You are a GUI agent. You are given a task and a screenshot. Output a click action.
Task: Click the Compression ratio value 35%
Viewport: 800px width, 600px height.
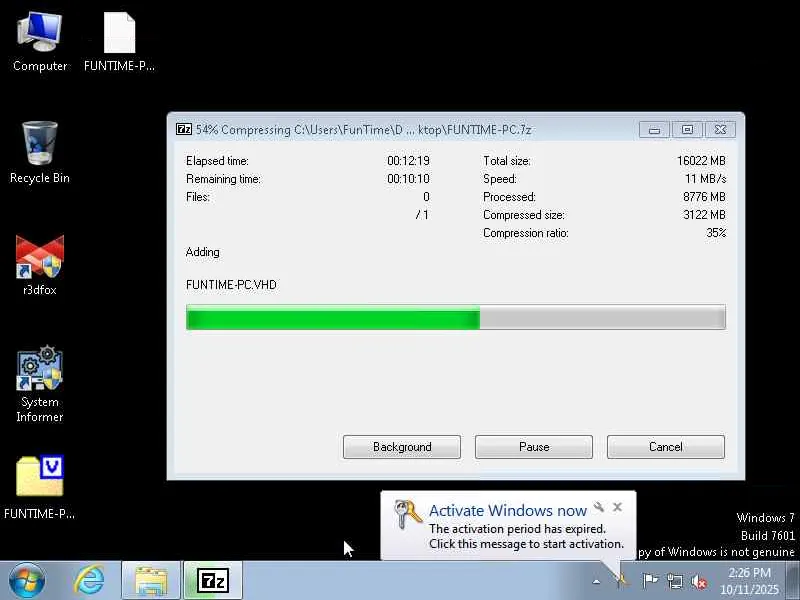tap(716, 233)
